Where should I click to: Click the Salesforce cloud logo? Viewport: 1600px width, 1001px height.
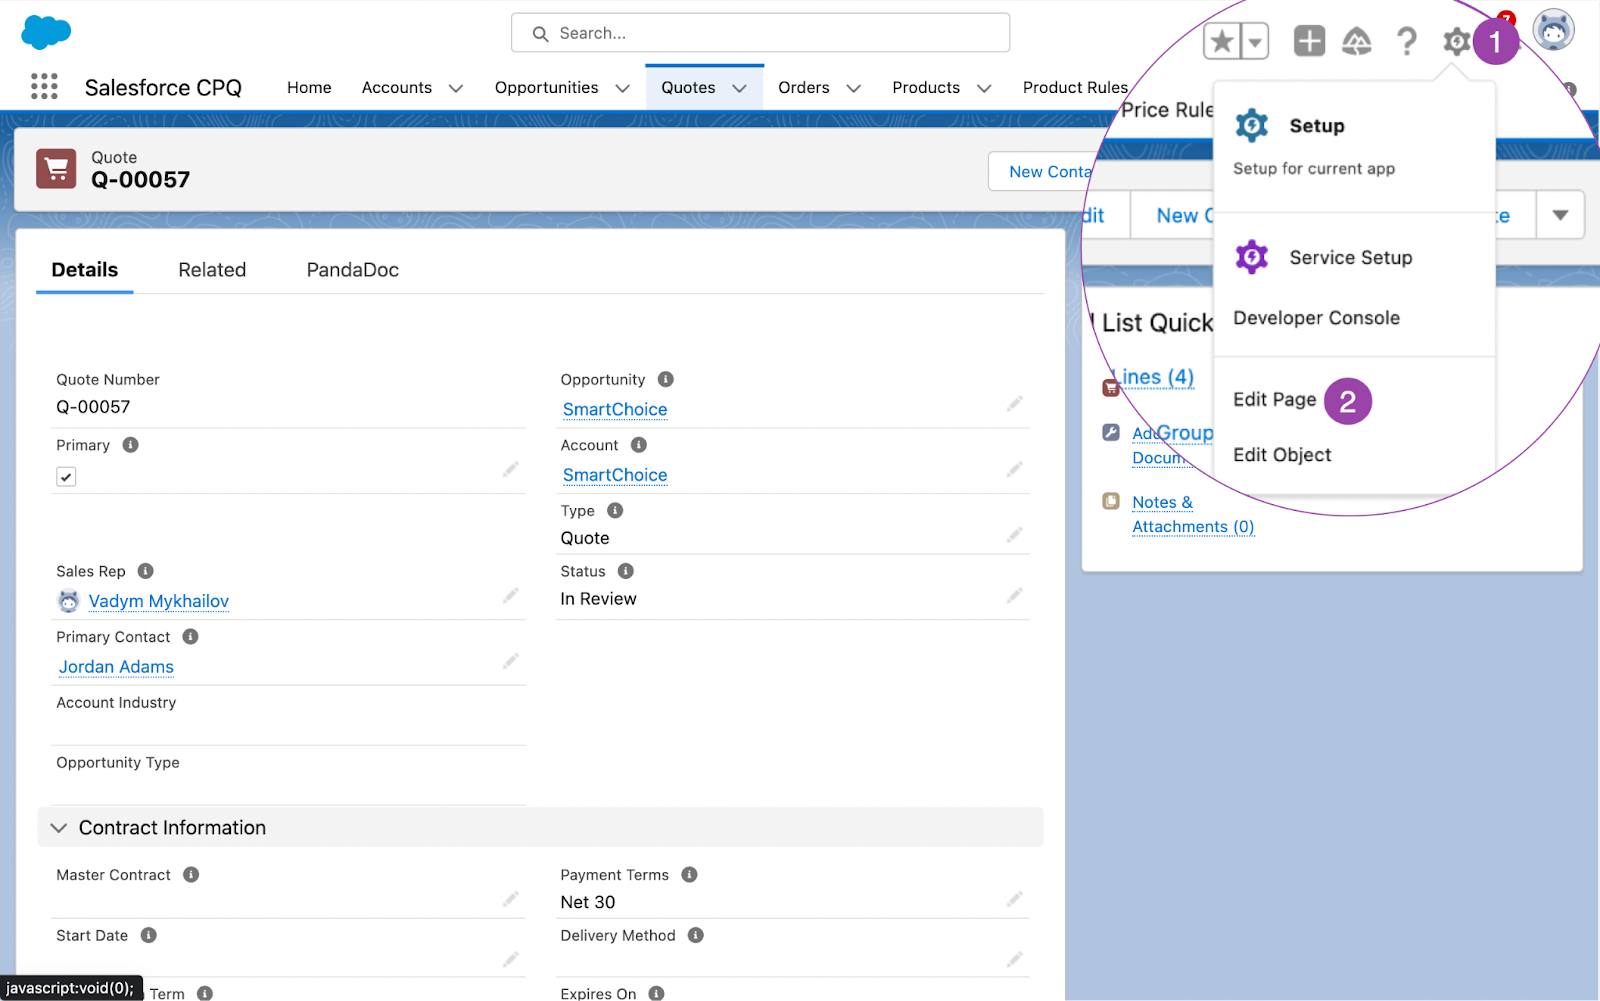(x=46, y=31)
